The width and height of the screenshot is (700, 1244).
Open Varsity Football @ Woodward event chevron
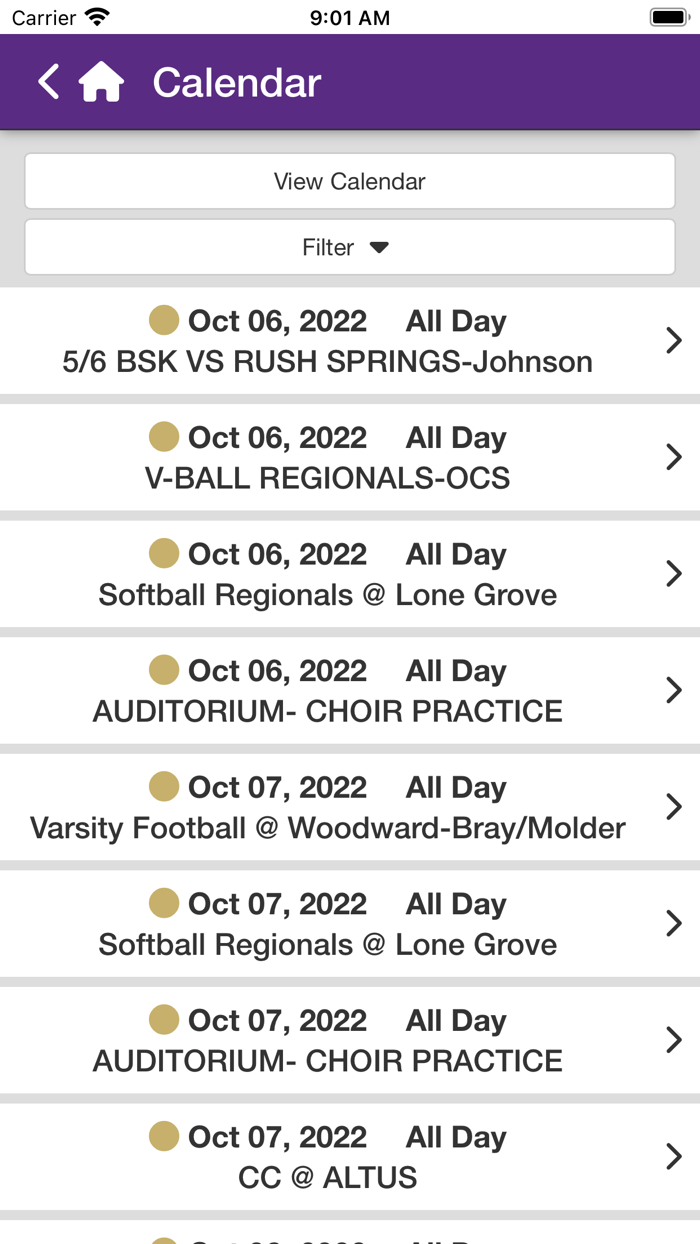pyautogui.click(x=673, y=806)
